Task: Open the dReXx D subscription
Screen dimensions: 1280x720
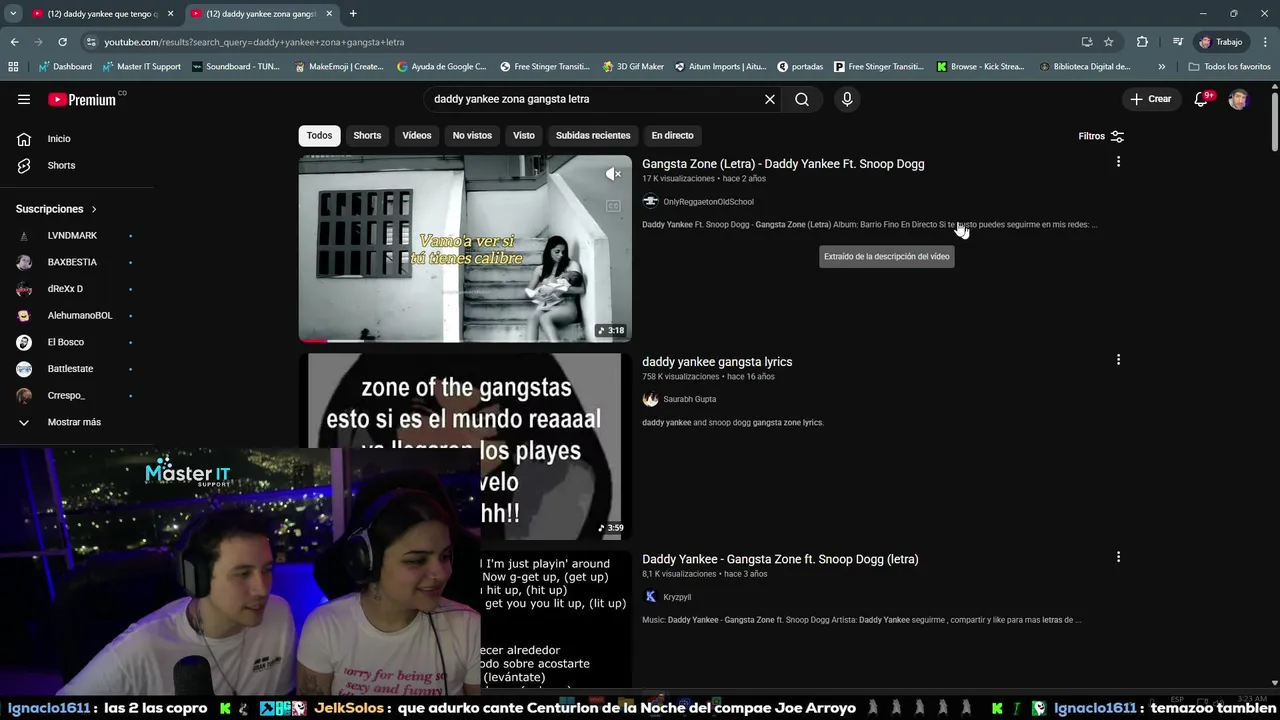Action: tap(65, 289)
